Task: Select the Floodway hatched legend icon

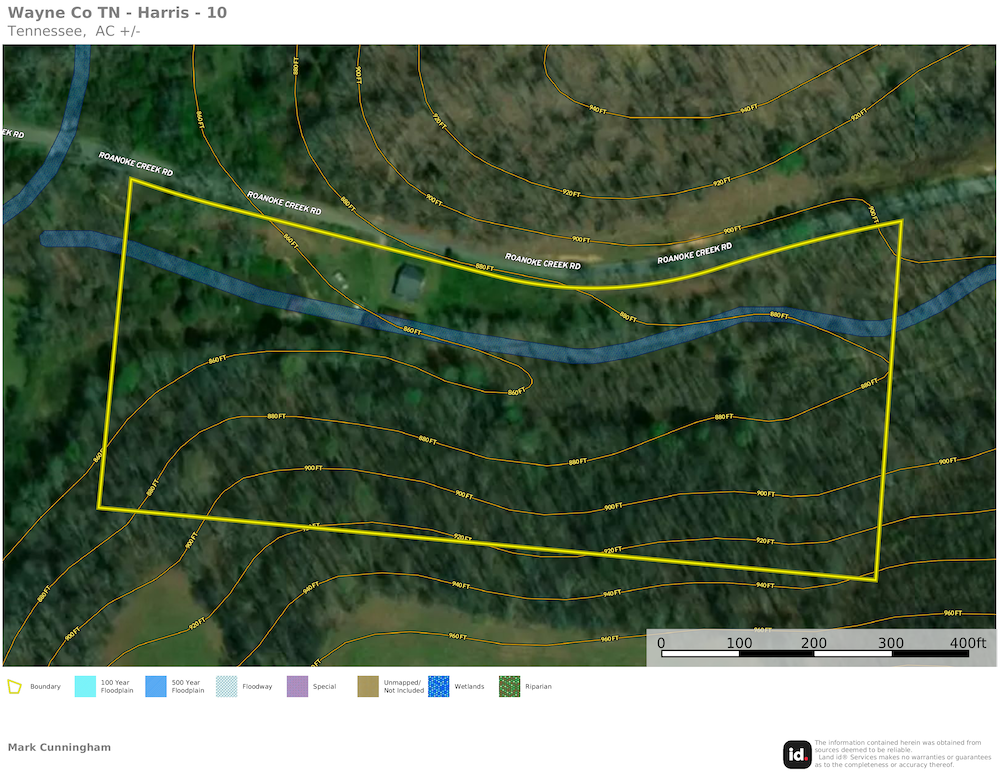Action: 226,687
